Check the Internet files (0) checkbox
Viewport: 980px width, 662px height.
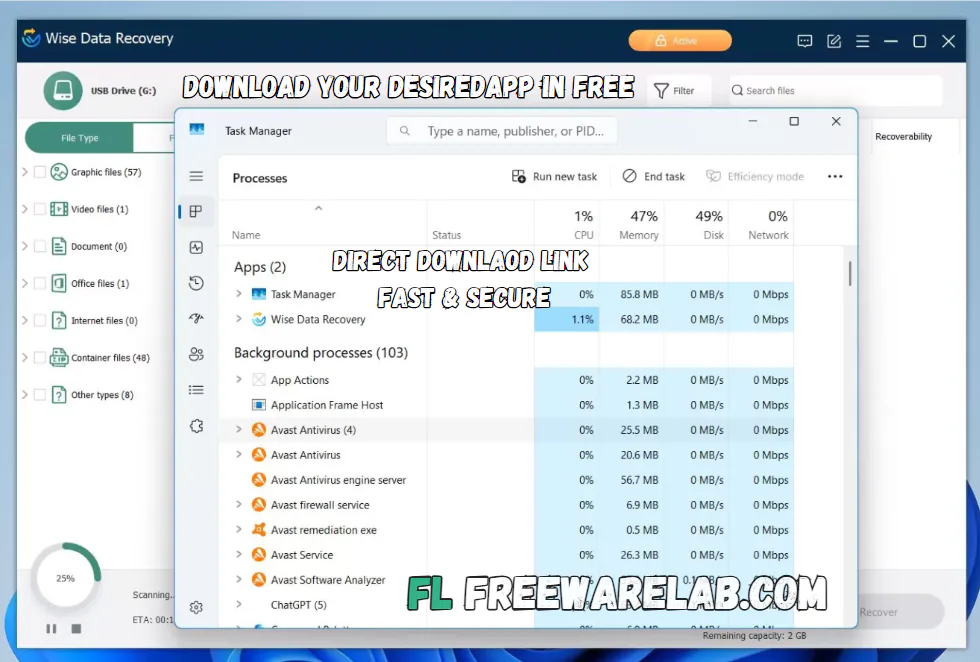point(40,321)
